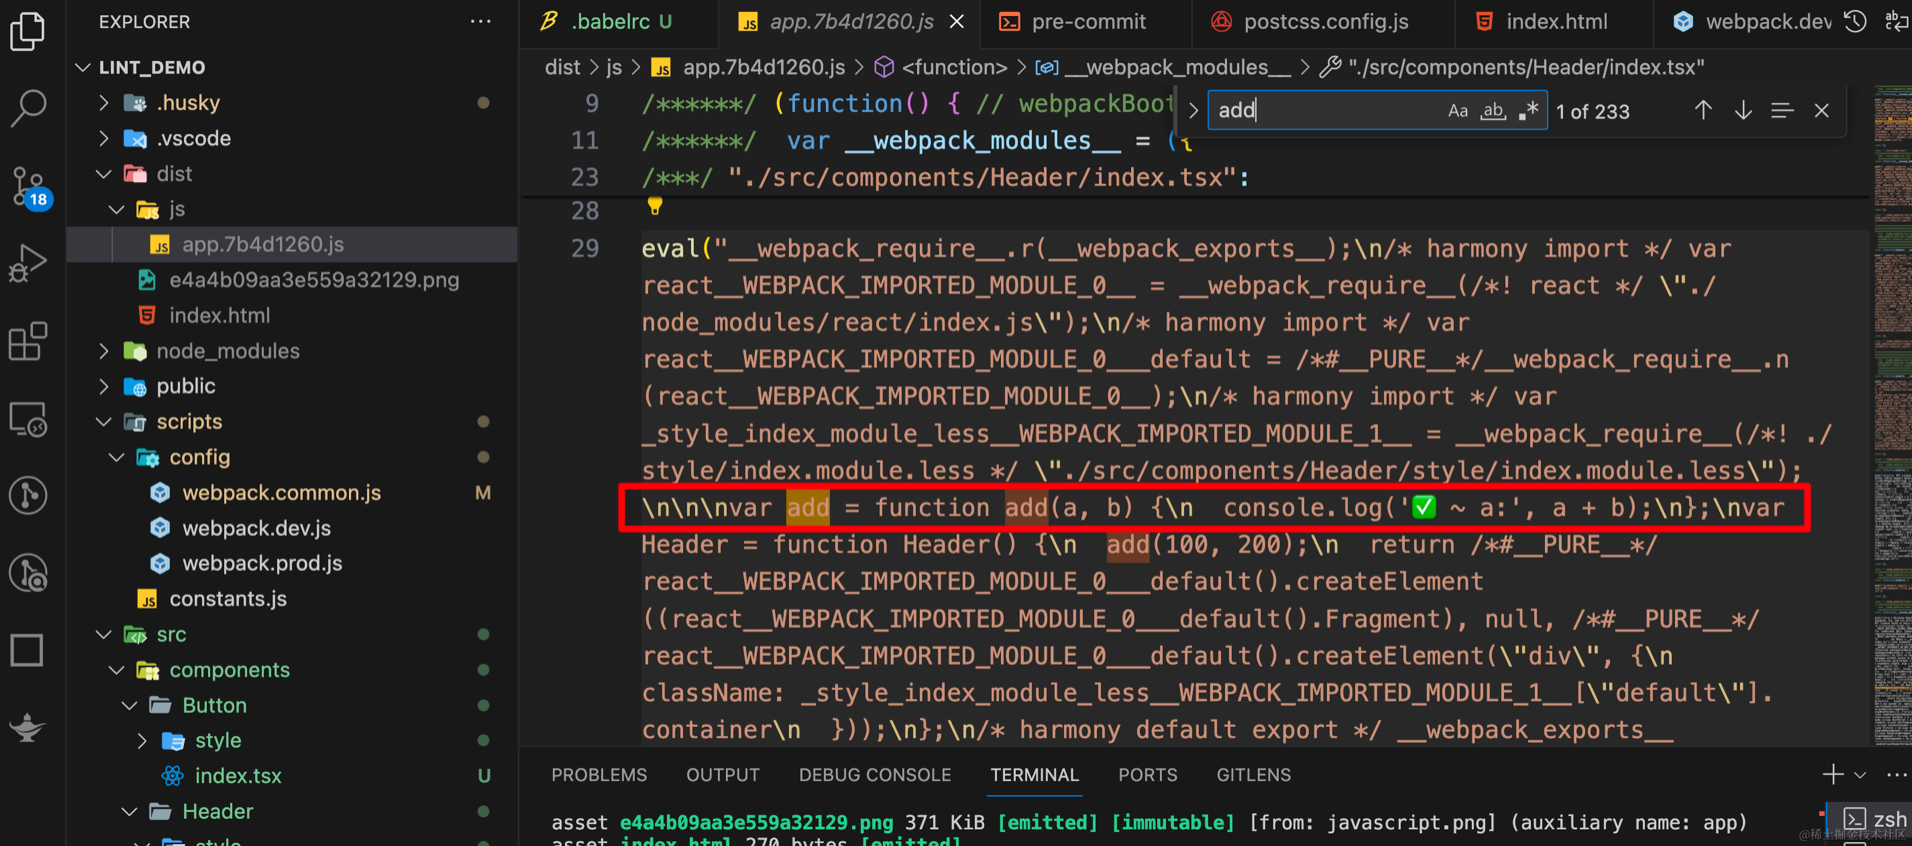Open the PORTS panel tab

tap(1148, 775)
